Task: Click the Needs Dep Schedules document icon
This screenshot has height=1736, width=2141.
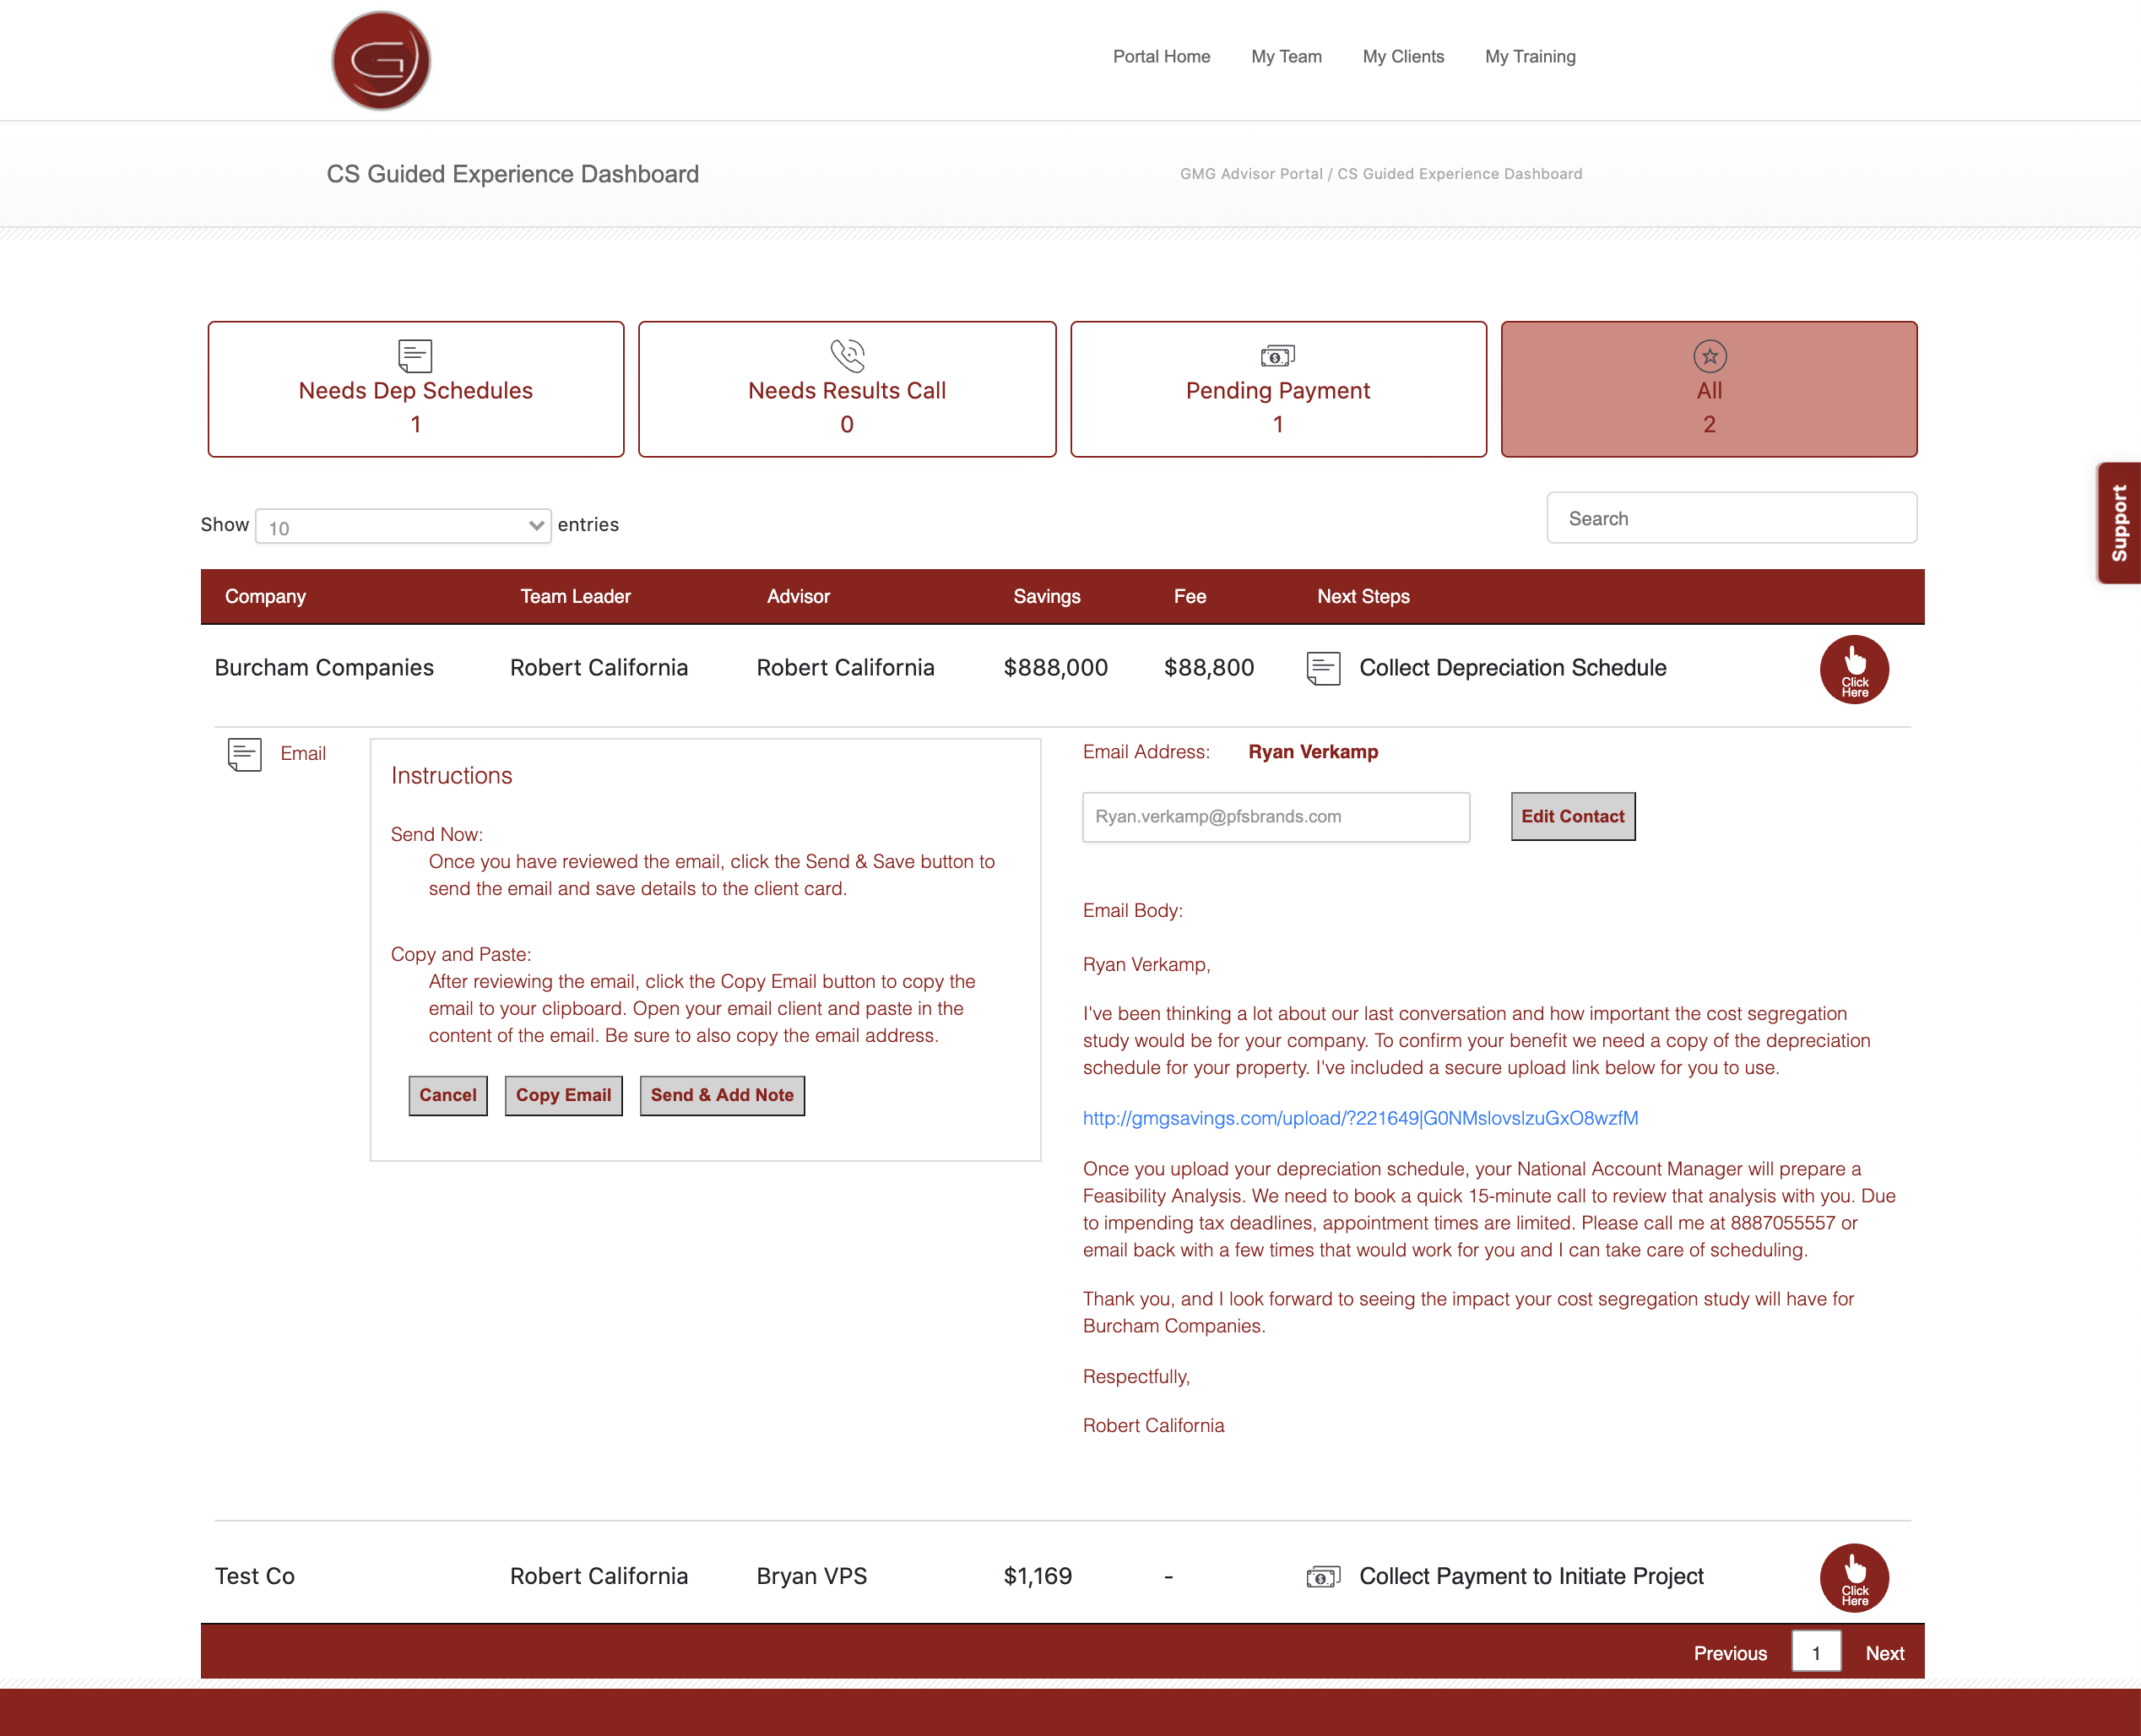Action: point(415,355)
